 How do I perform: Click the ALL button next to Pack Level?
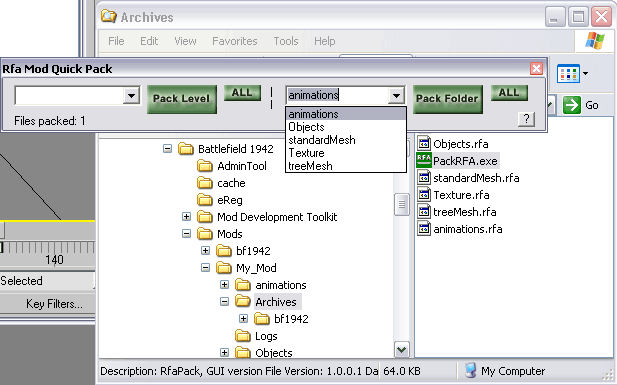coord(242,93)
